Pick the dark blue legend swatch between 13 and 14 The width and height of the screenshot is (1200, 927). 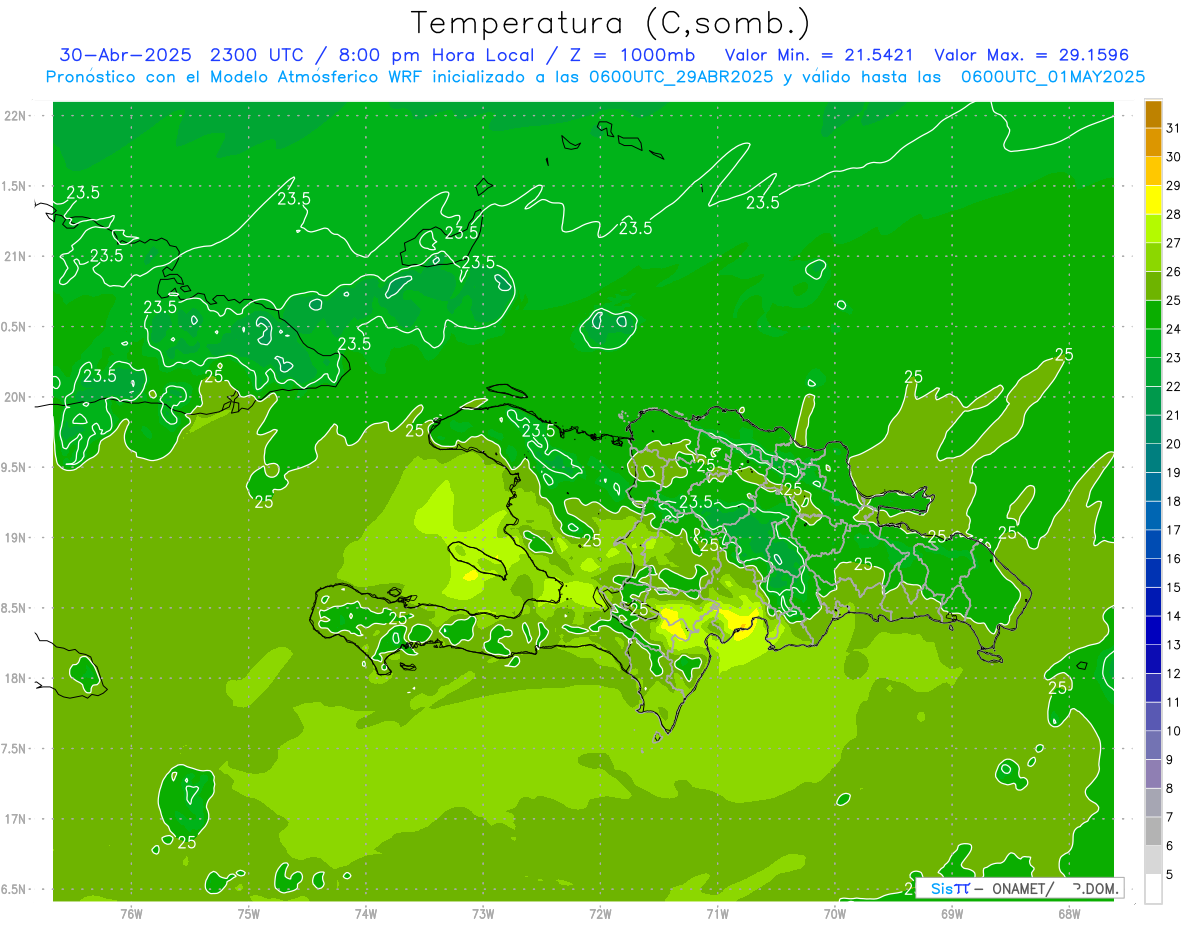pyautogui.click(x=1153, y=630)
